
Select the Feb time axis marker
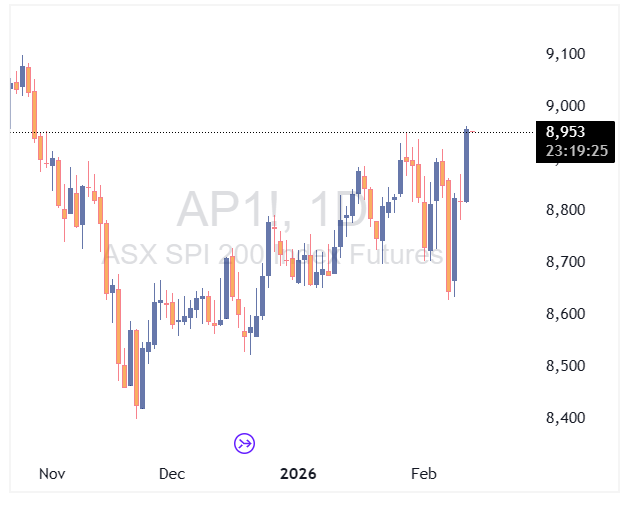[x=424, y=474]
